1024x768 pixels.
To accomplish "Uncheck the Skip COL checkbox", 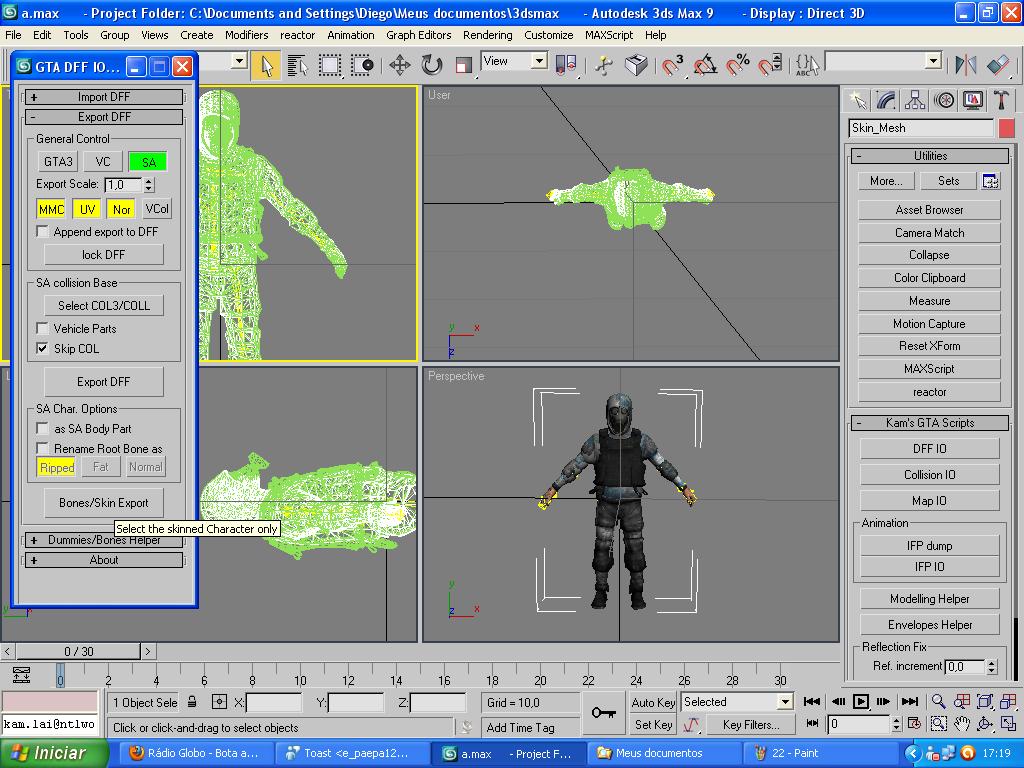I will 43,348.
